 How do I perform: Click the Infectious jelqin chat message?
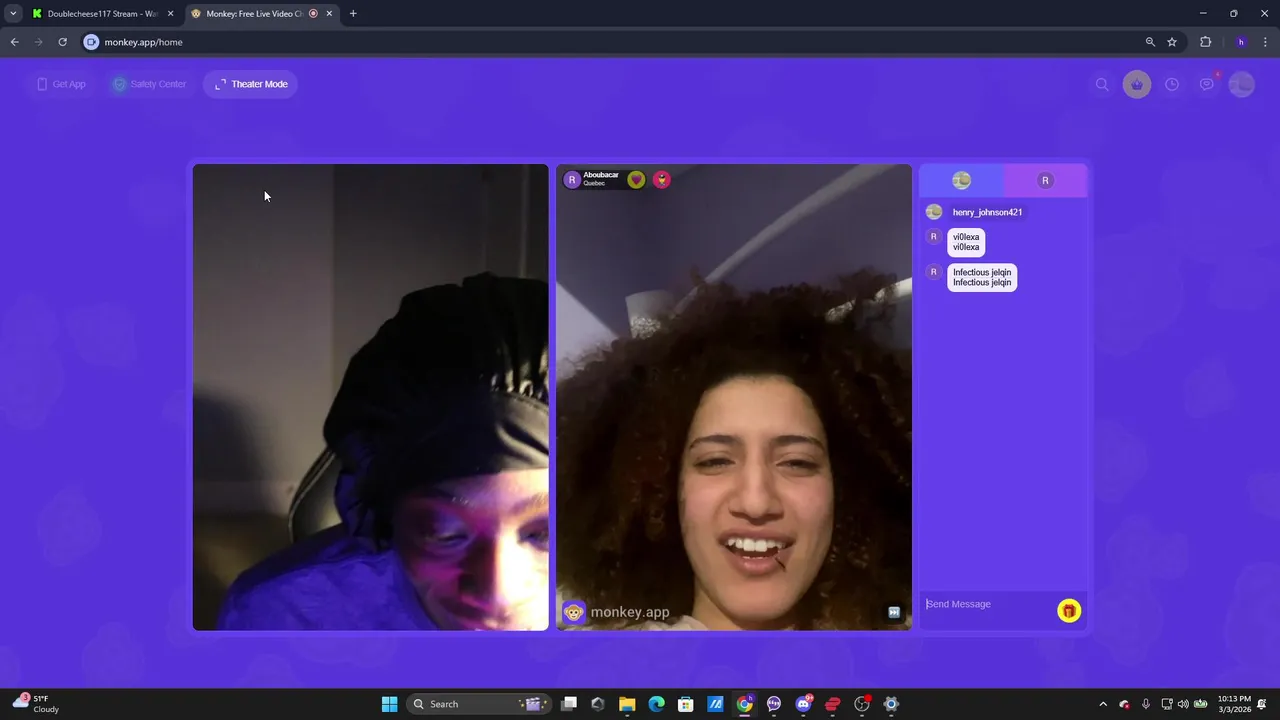(982, 277)
